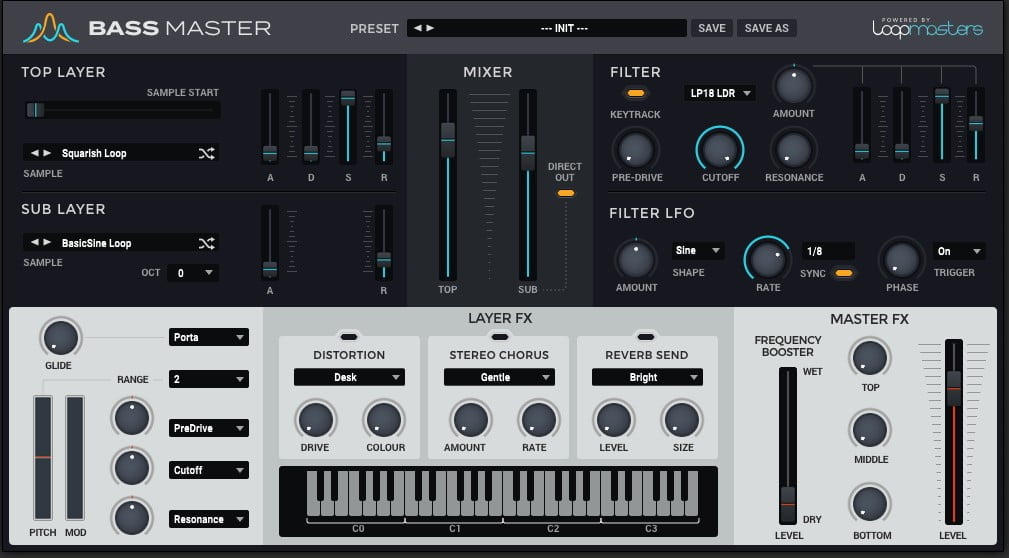1009x558 pixels.
Task: Click the Top Layer sample shuffle icon
Action: 206,153
